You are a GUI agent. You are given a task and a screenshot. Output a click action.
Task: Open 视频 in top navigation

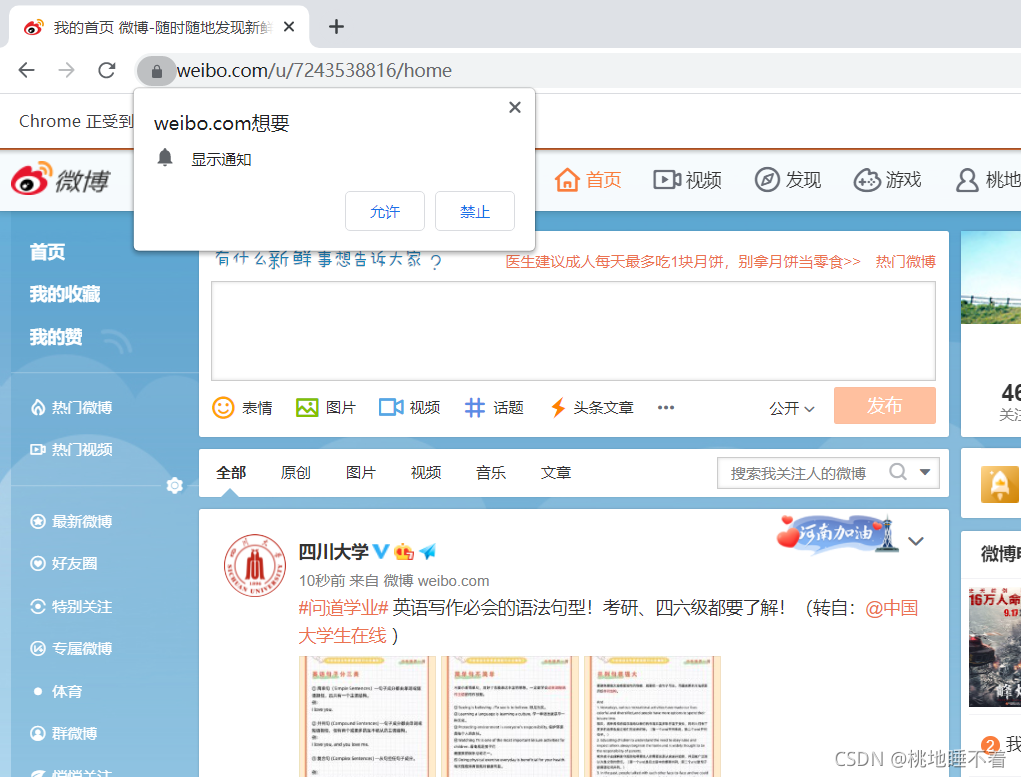688,180
